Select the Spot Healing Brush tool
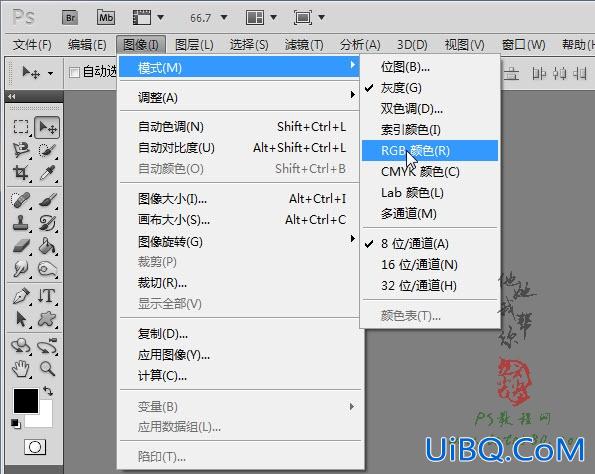The height and width of the screenshot is (474, 595). 21,200
